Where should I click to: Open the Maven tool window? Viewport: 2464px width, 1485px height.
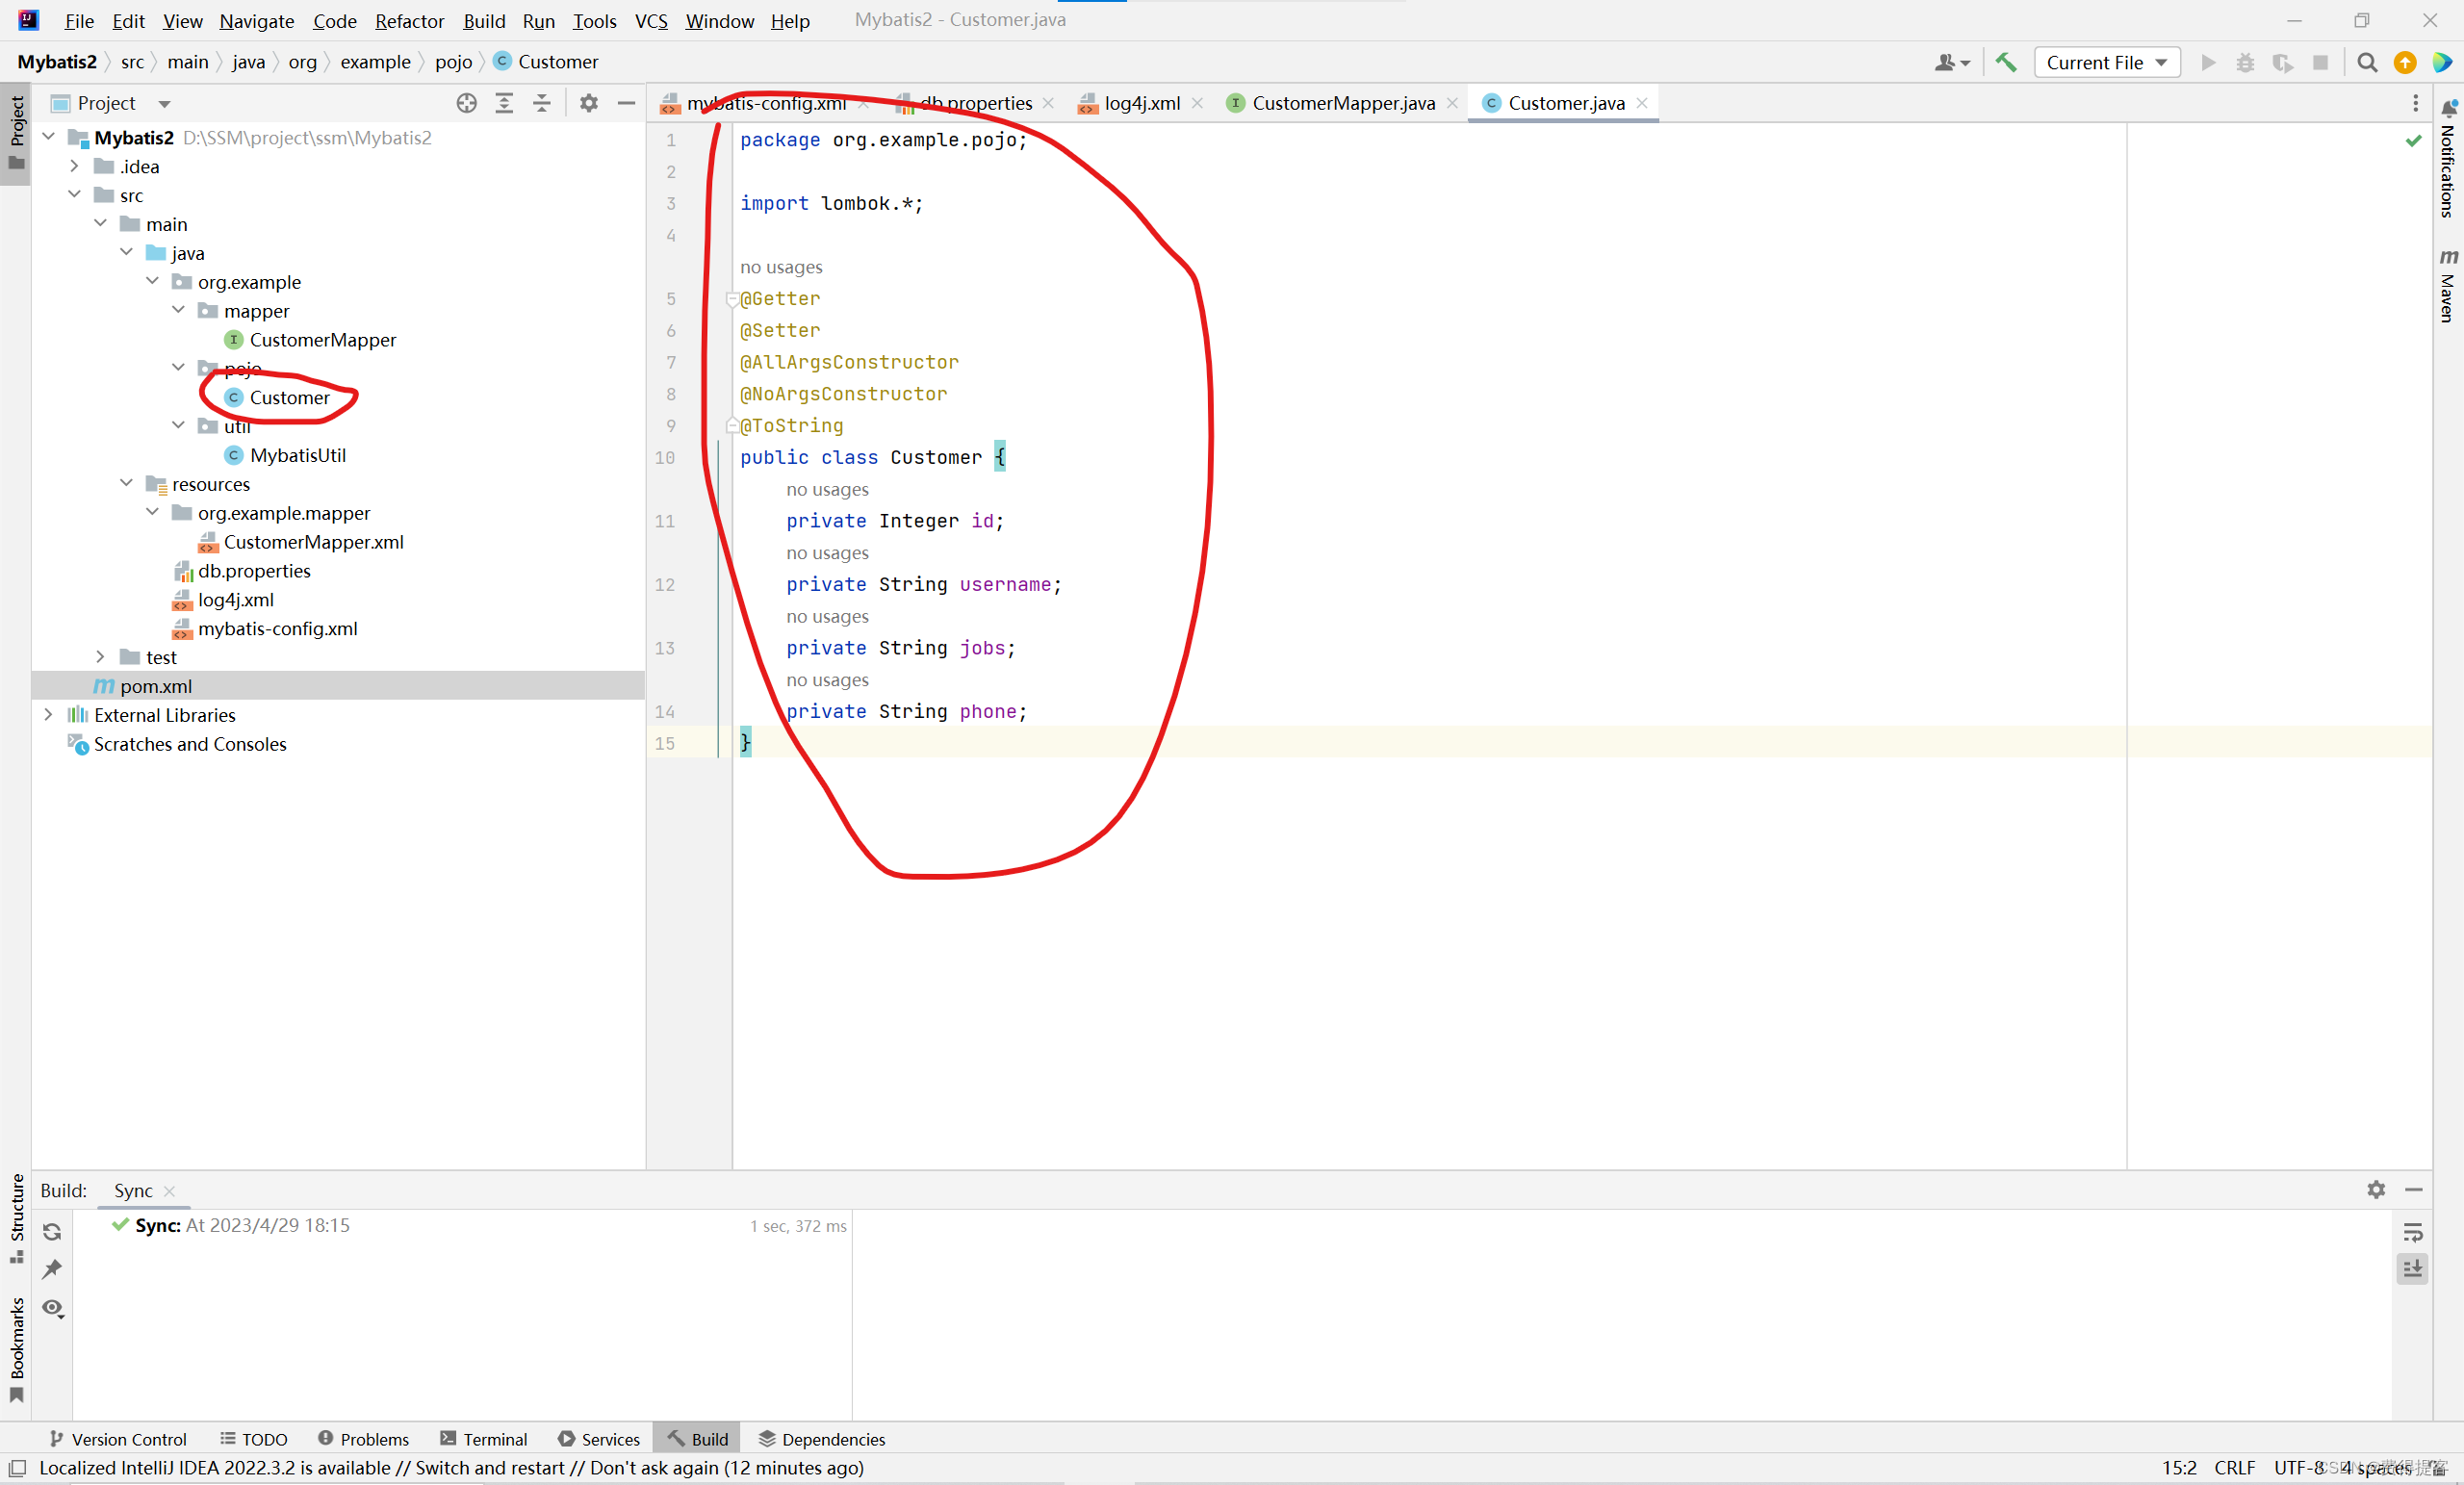tap(2447, 285)
